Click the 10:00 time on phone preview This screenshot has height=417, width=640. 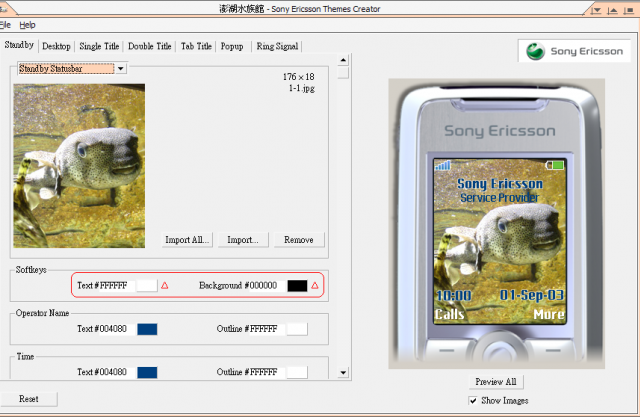pos(453,295)
